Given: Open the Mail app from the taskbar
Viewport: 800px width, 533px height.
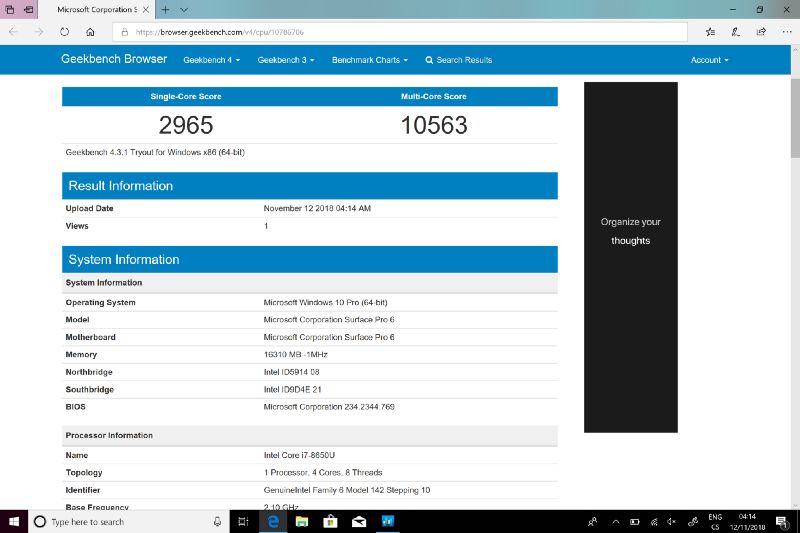Looking at the screenshot, I should (359, 521).
